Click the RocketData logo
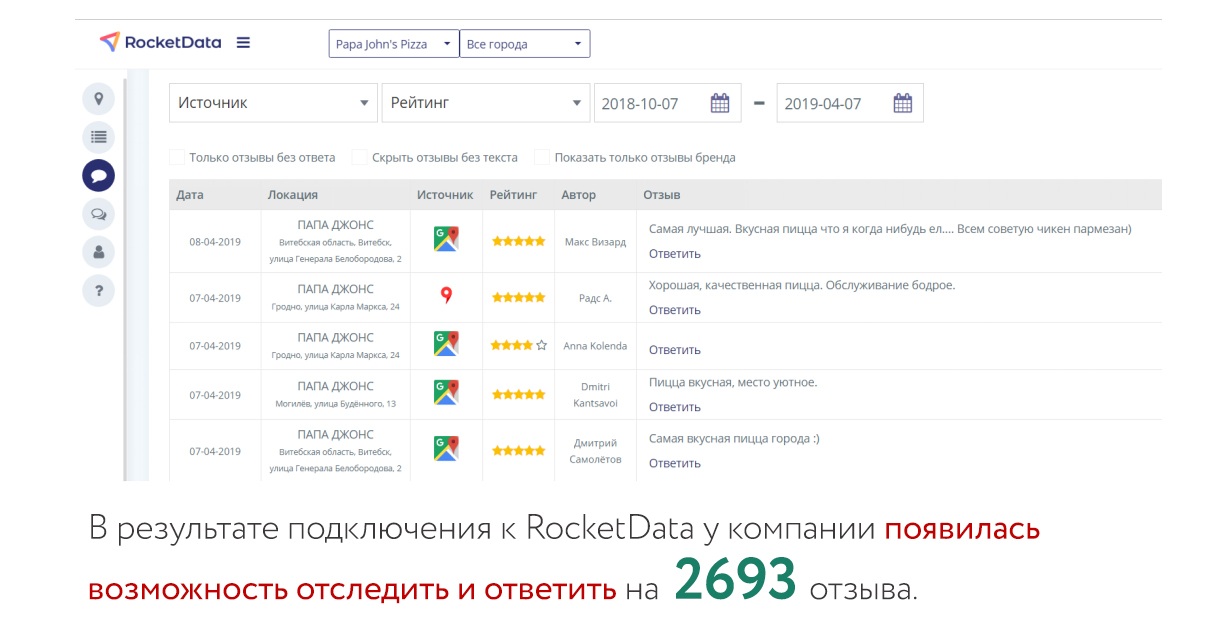 [x=160, y=42]
